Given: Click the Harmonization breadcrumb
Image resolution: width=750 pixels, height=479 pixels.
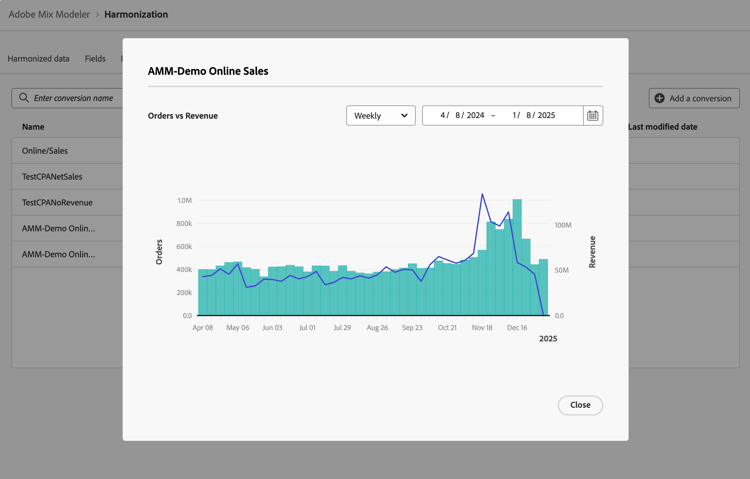Looking at the screenshot, I should pyautogui.click(x=136, y=14).
